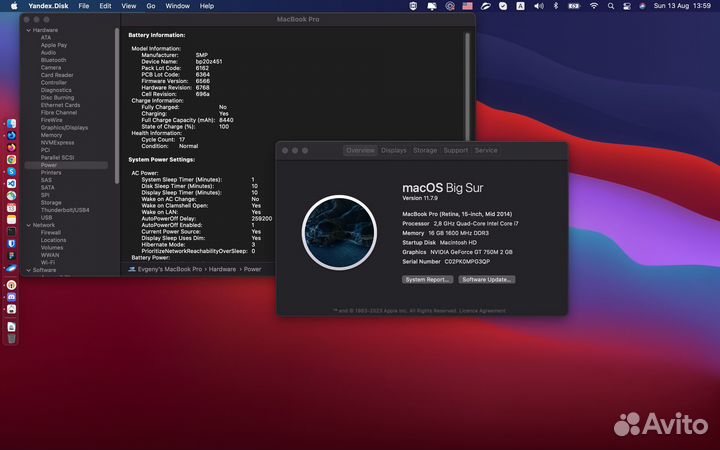Launch Firefox from the Dock
The width and height of the screenshot is (720, 450).
(11, 147)
